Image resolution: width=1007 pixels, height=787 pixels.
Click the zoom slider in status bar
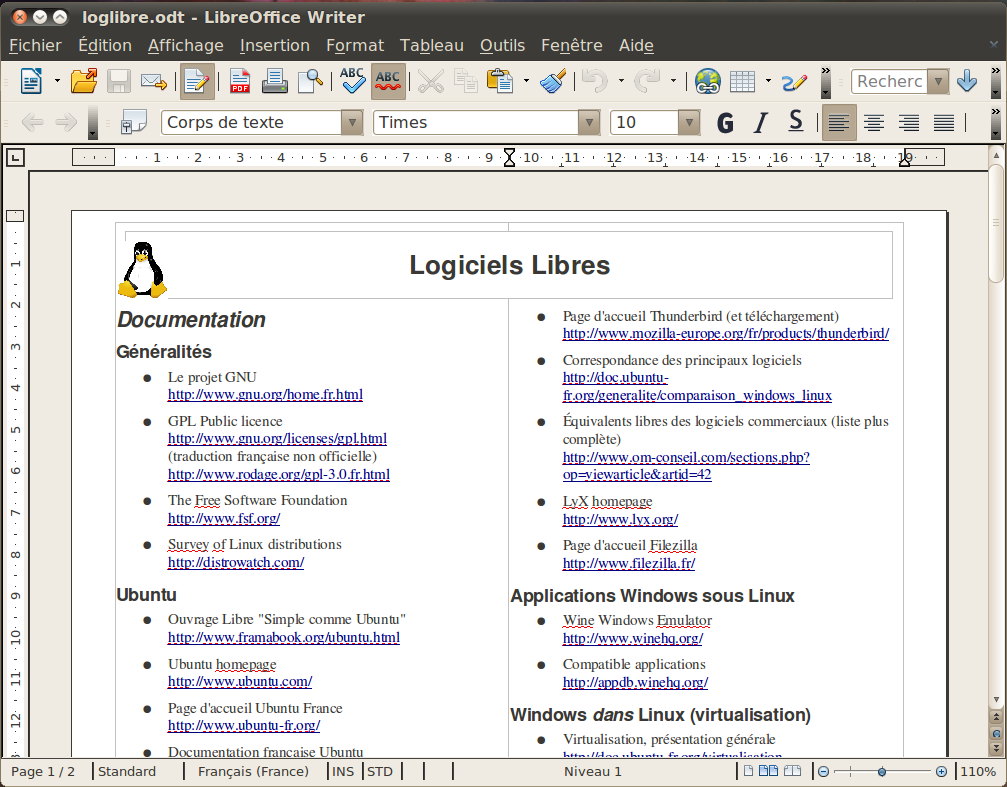pyautogui.click(x=881, y=772)
